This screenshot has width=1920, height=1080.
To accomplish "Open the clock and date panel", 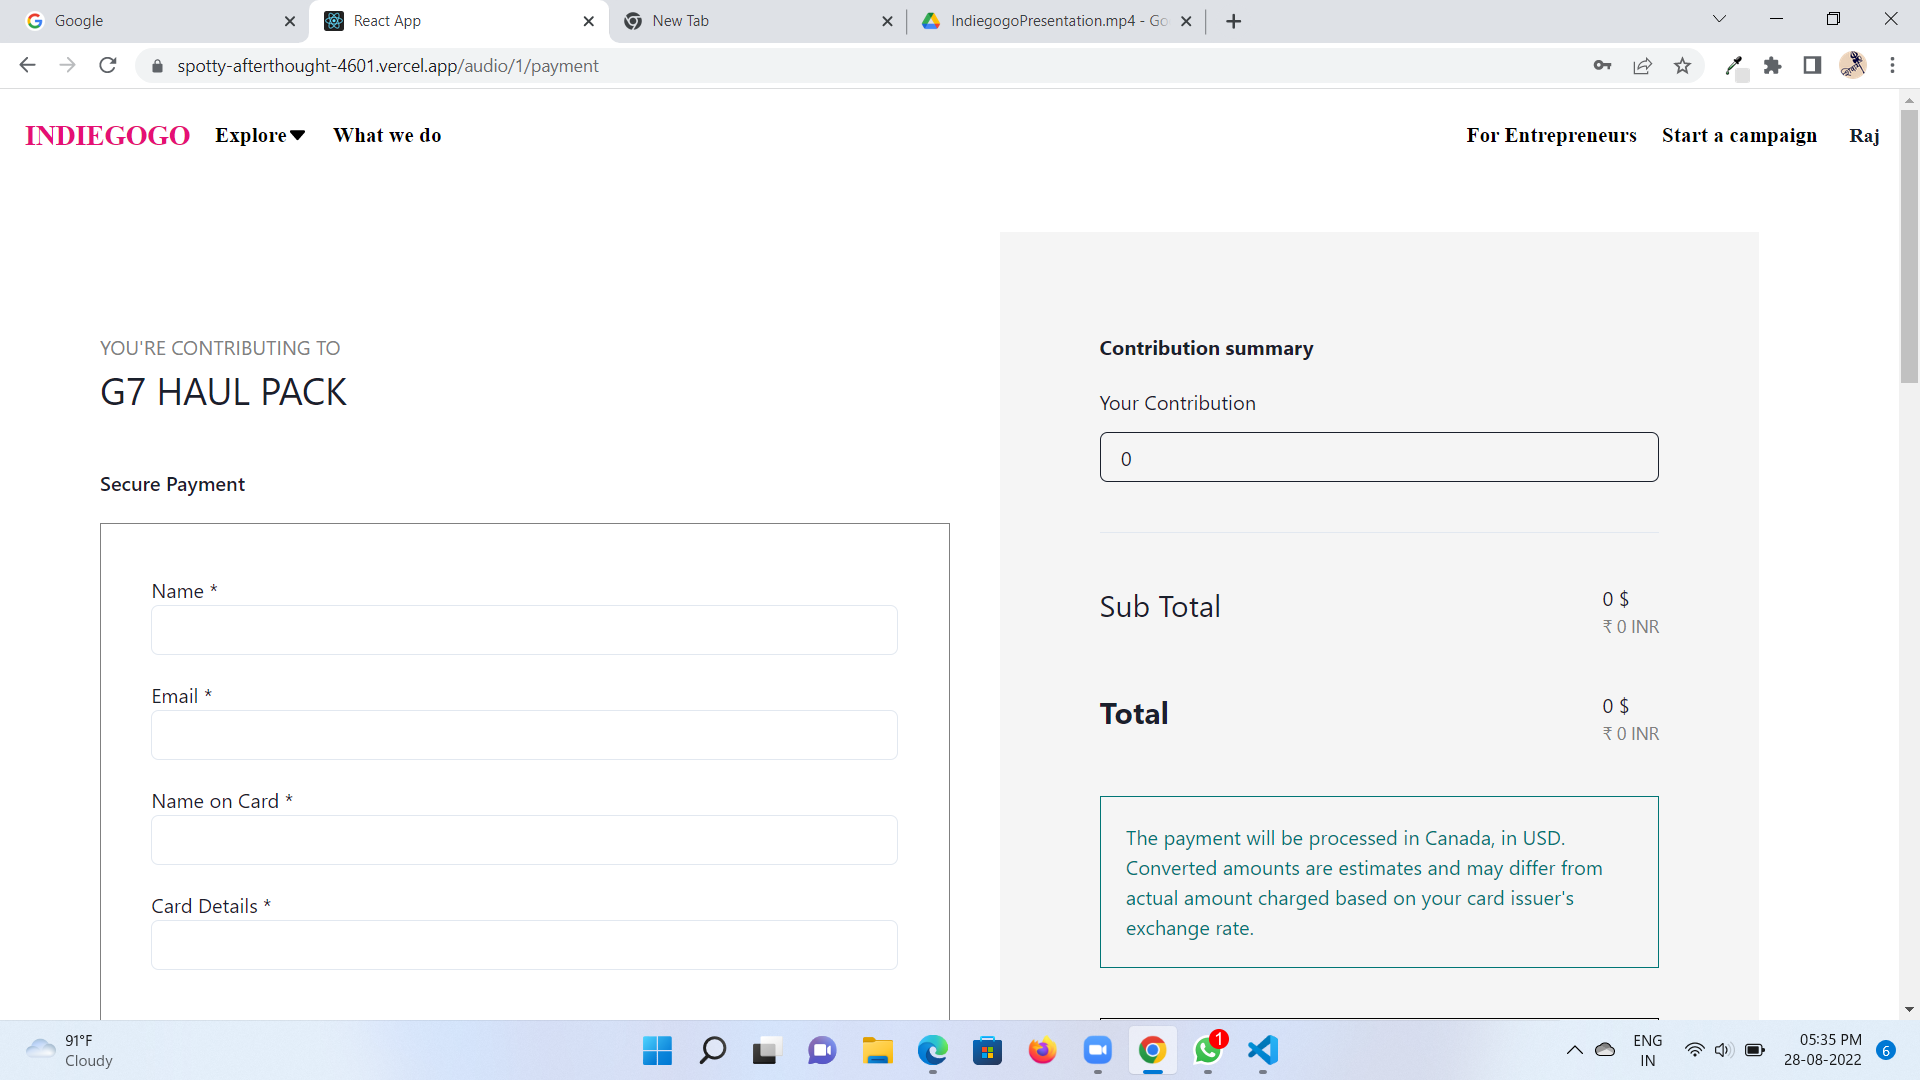I will 1823,1050.
